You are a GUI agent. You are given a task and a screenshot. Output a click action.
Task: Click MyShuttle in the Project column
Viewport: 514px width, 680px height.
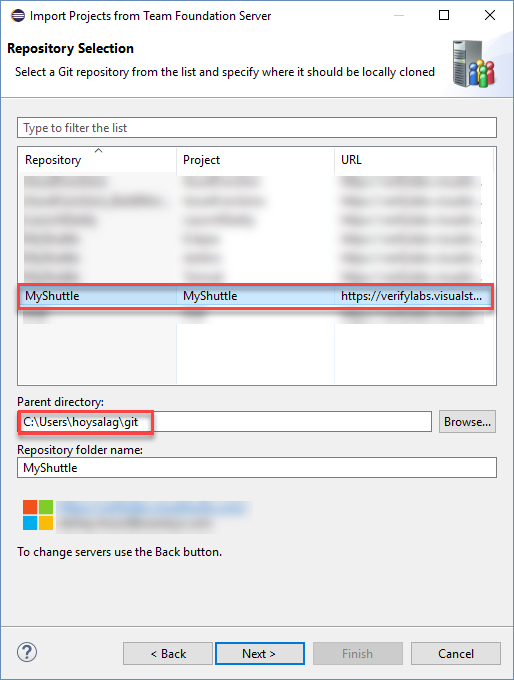[210, 296]
